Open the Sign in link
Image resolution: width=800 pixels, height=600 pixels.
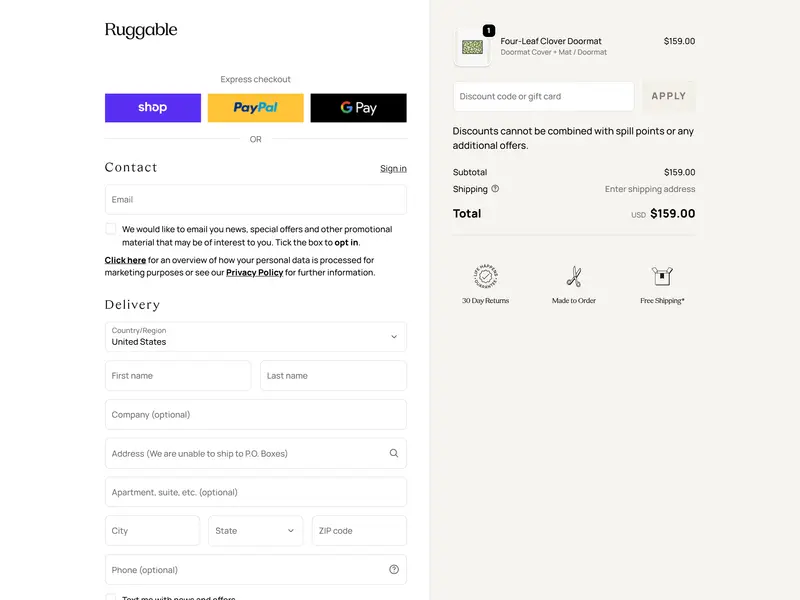point(393,168)
